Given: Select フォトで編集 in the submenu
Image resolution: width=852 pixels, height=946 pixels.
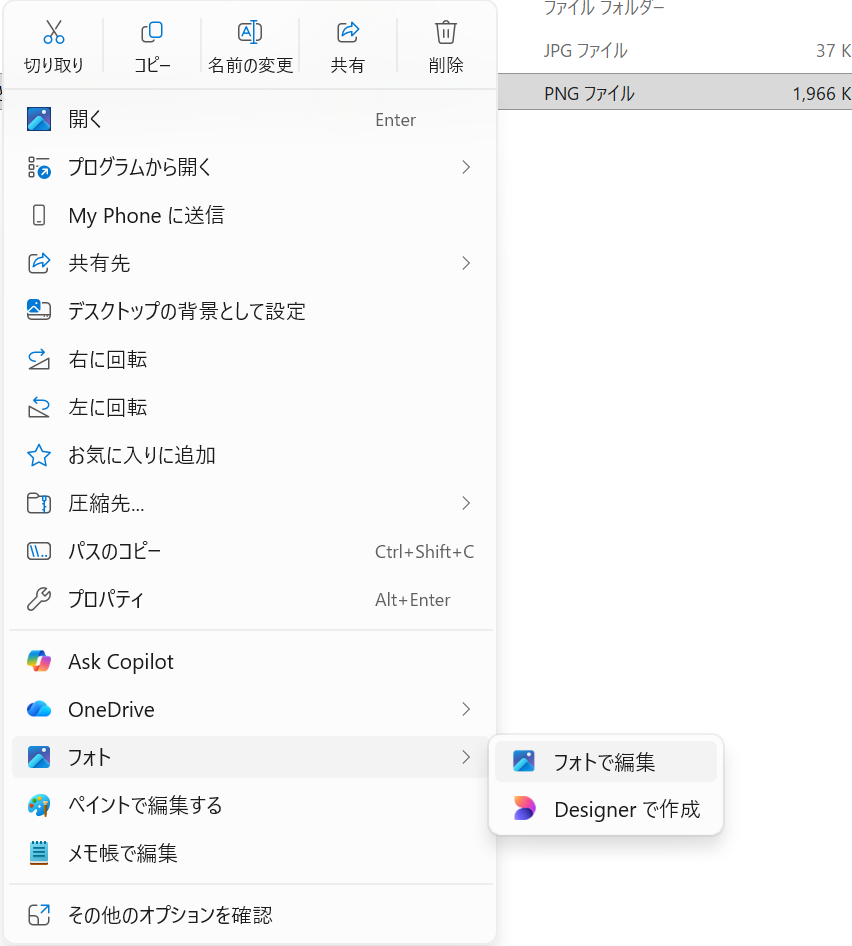Looking at the screenshot, I should coord(604,762).
